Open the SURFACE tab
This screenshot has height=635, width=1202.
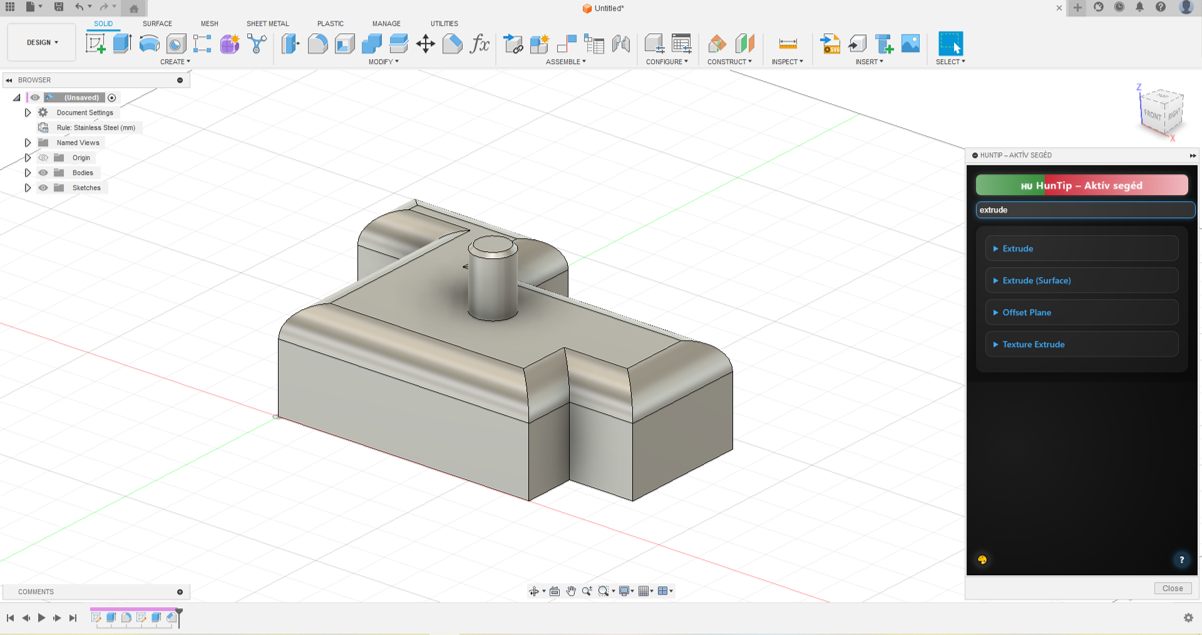(x=157, y=24)
